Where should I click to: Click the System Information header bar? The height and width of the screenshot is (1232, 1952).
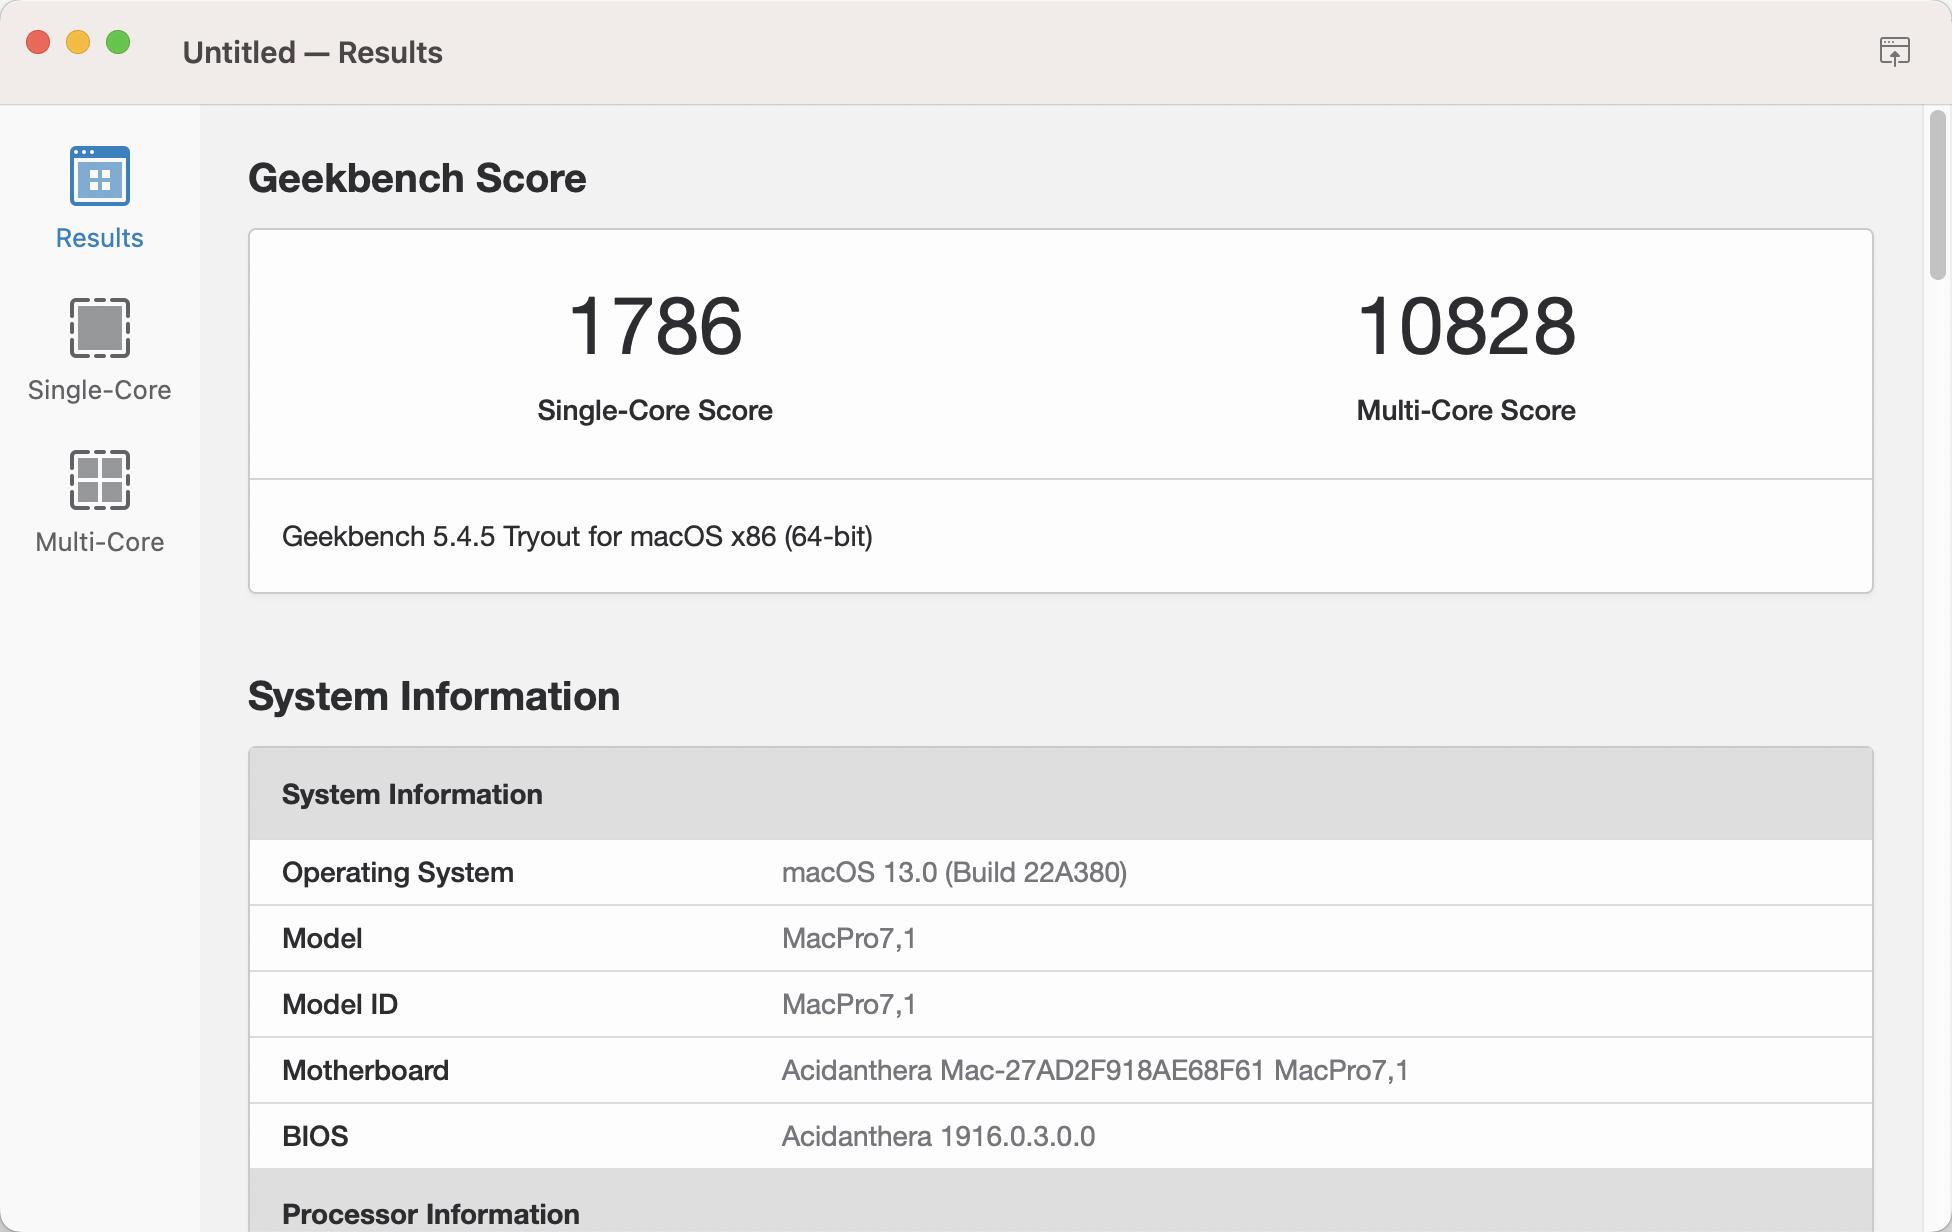pyautogui.click(x=700, y=794)
